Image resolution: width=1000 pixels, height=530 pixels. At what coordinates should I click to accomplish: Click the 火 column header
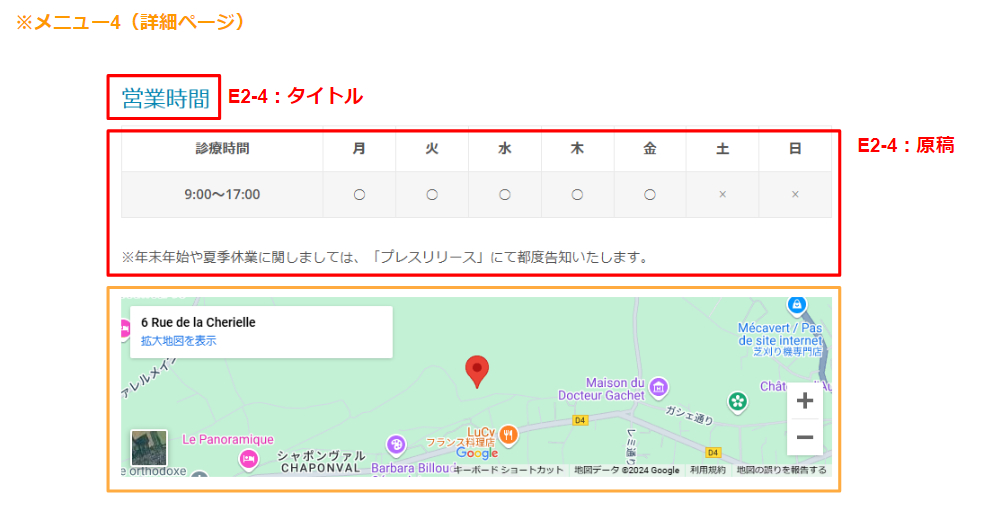click(x=432, y=149)
